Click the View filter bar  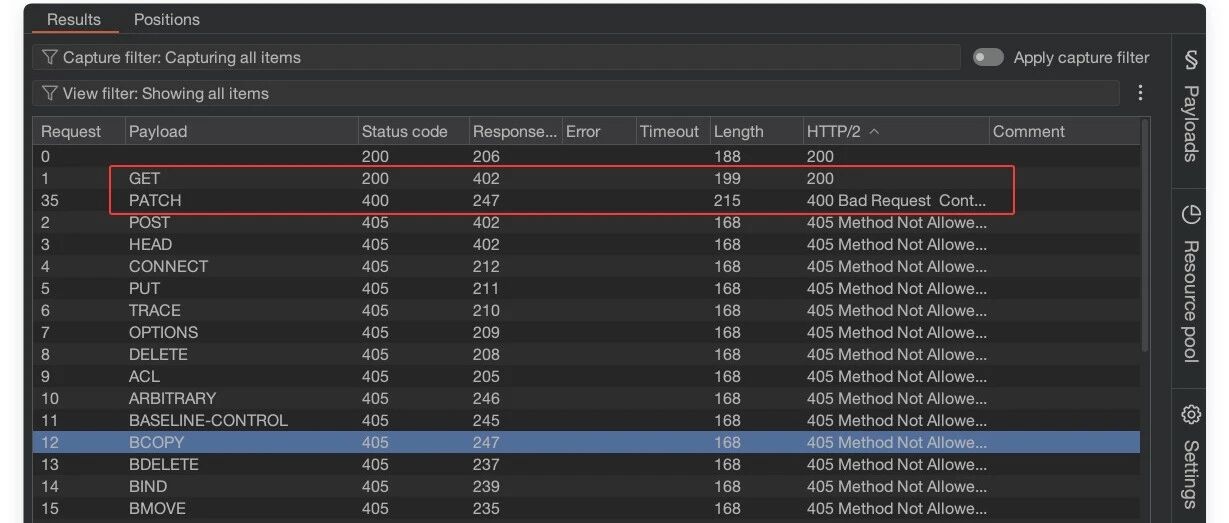pyautogui.click(x=576, y=94)
